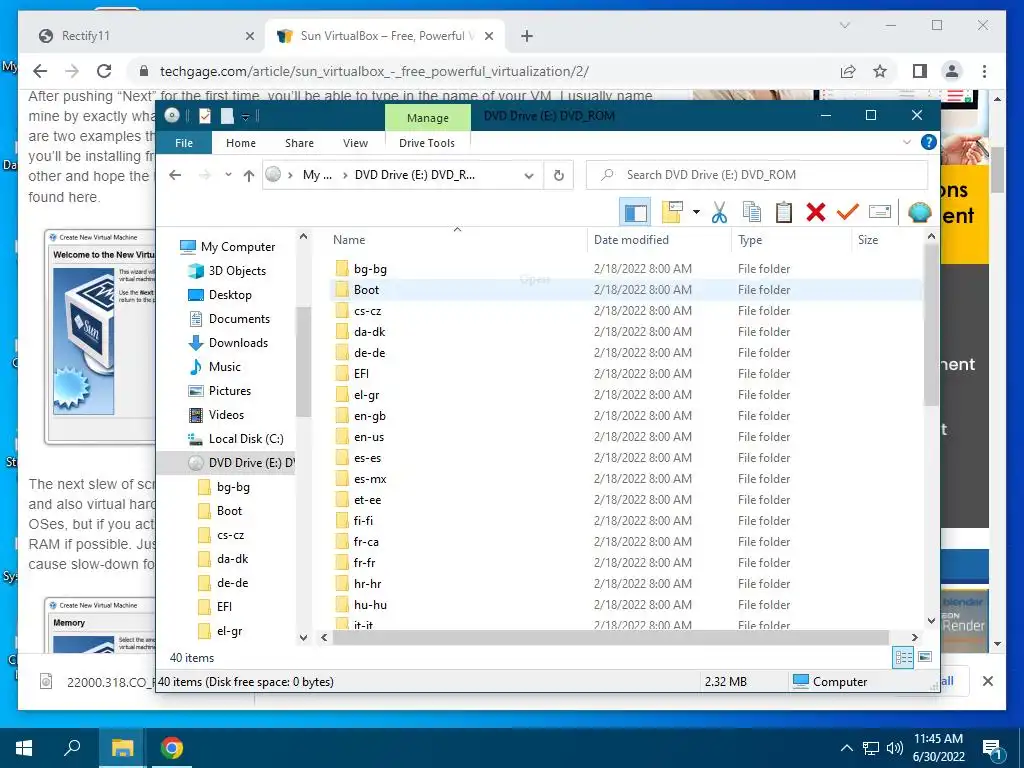The height and width of the screenshot is (768, 1024).
Task: Bookmark this page star icon
Action: (x=880, y=71)
